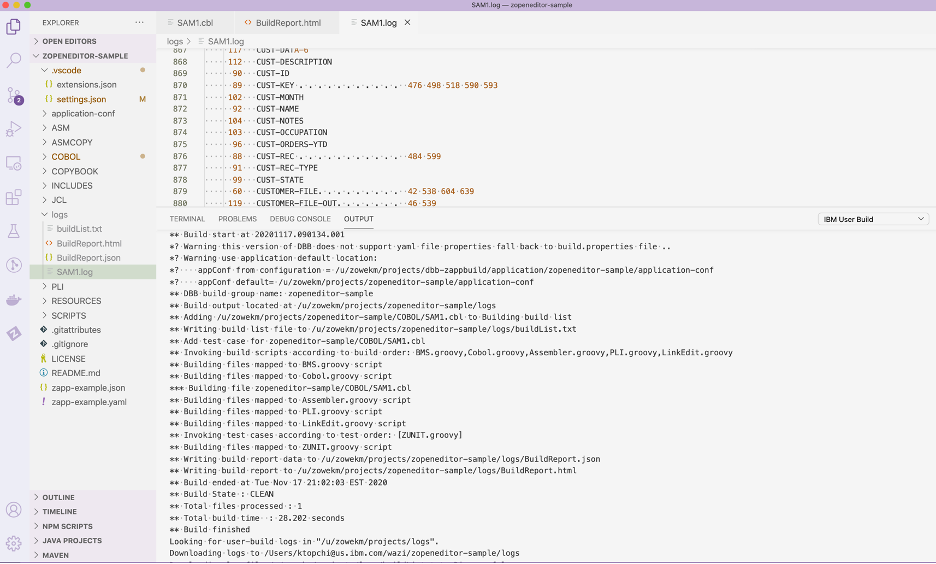Open the Remote Explorer view

(x=14, y=163)
